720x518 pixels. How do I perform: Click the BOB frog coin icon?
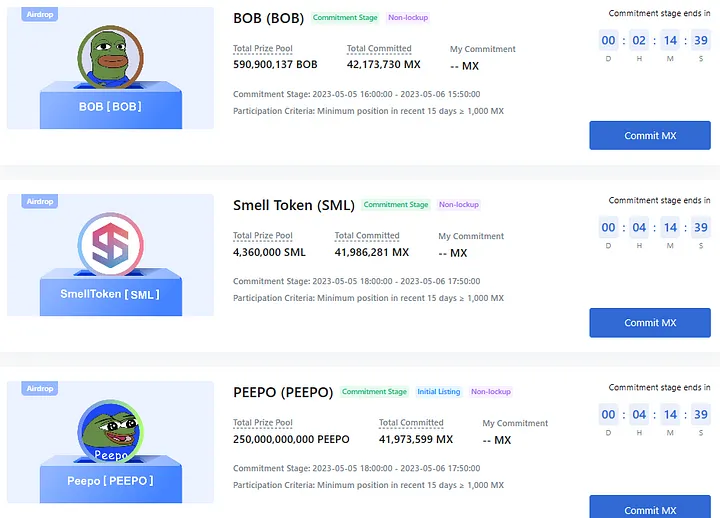pyautogui.click(x=110, y=57)
